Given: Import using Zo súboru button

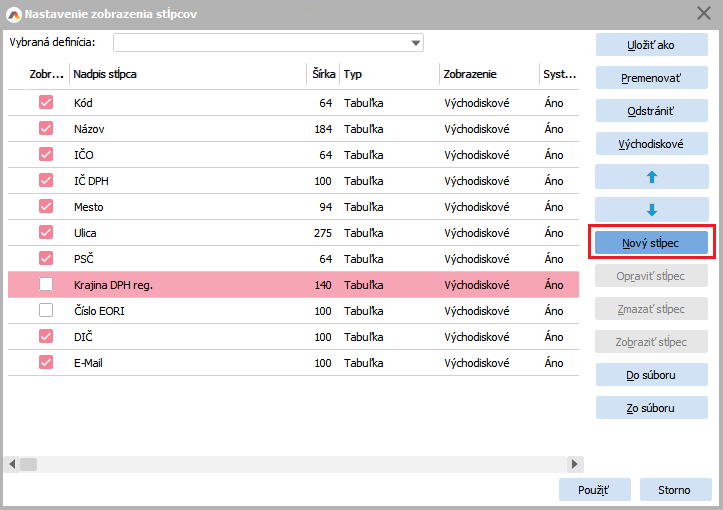Looking at the screenshot, I should [651, 408].
